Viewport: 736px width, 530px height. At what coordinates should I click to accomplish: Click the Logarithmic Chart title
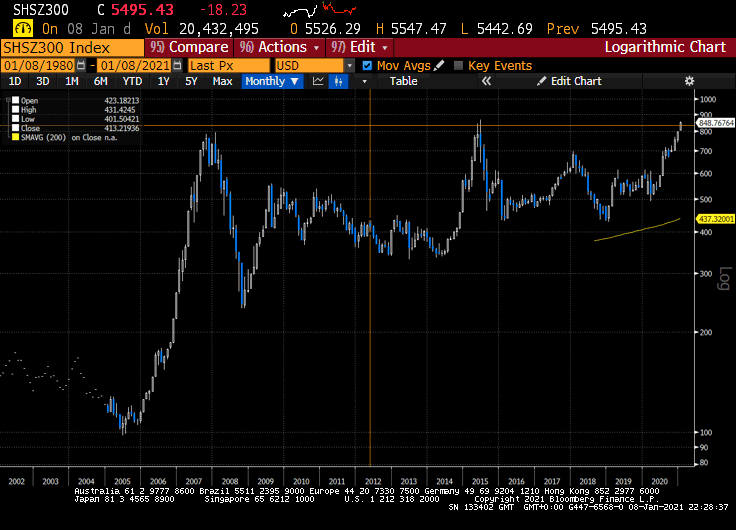click(x=665, y=47)
